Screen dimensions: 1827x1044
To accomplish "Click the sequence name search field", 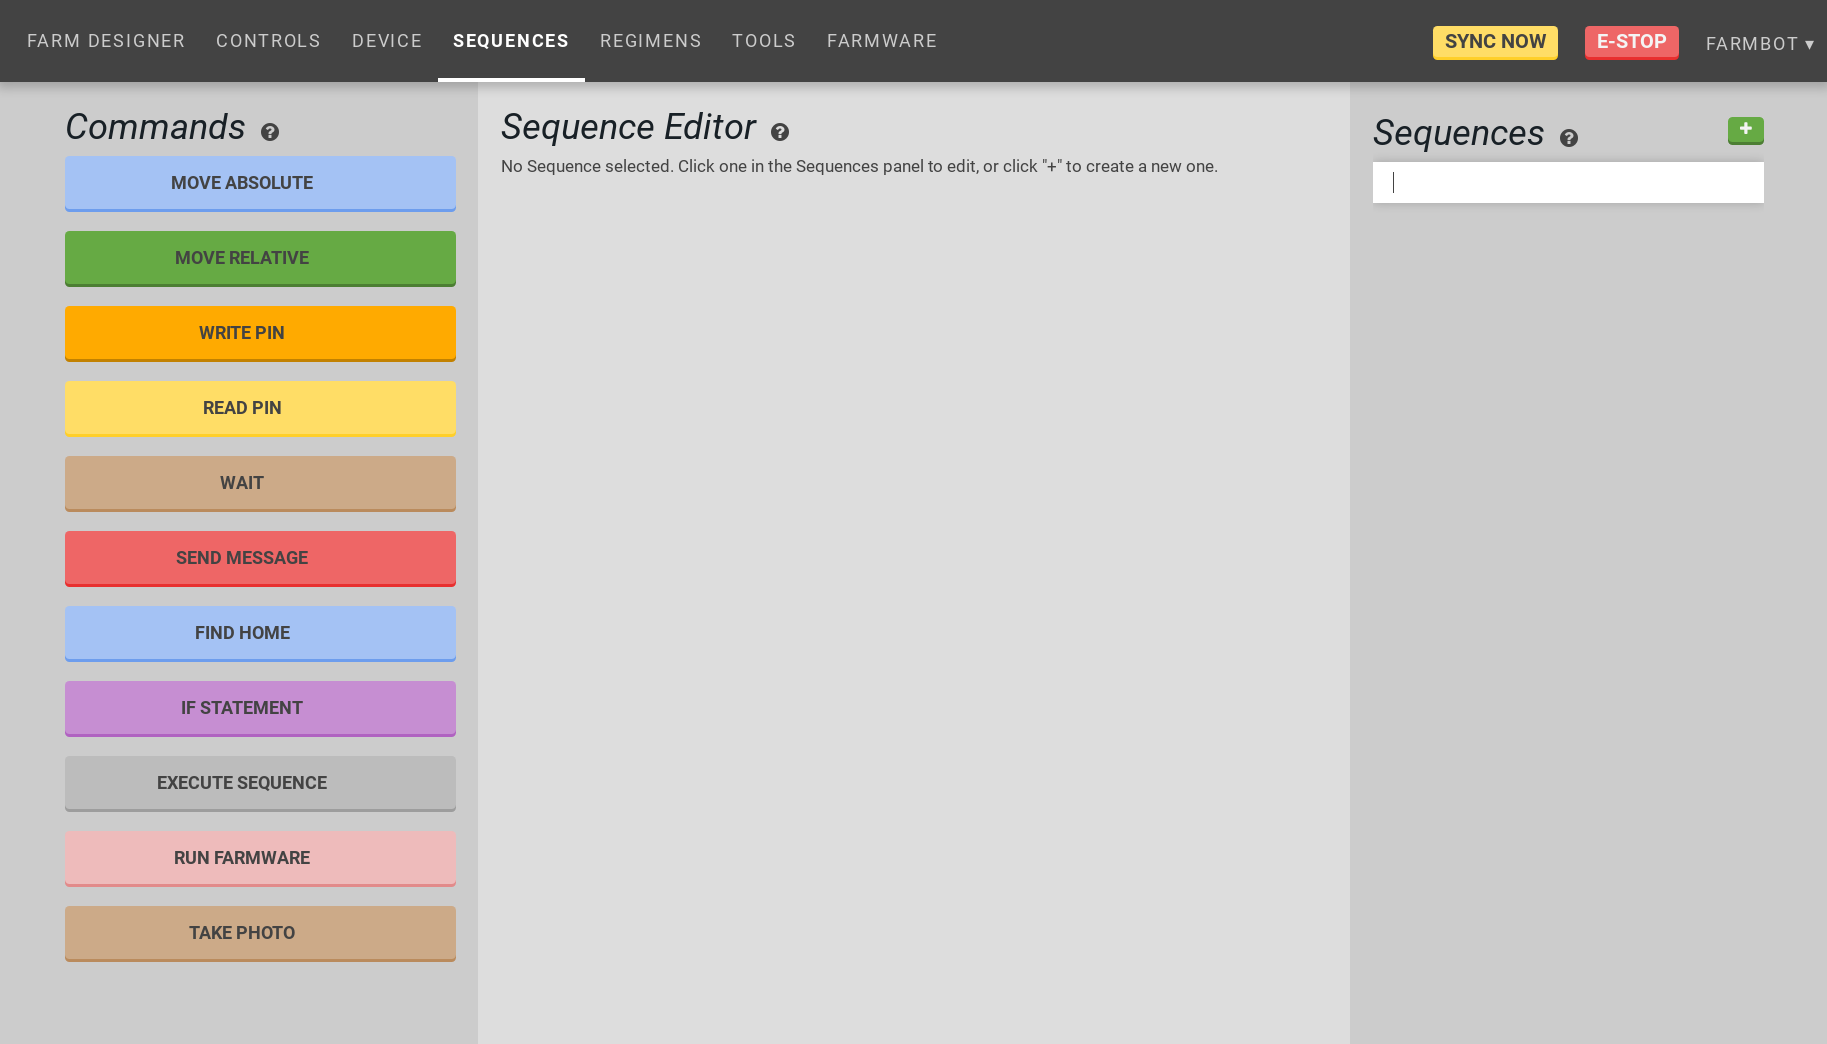I will (1567, 182).
